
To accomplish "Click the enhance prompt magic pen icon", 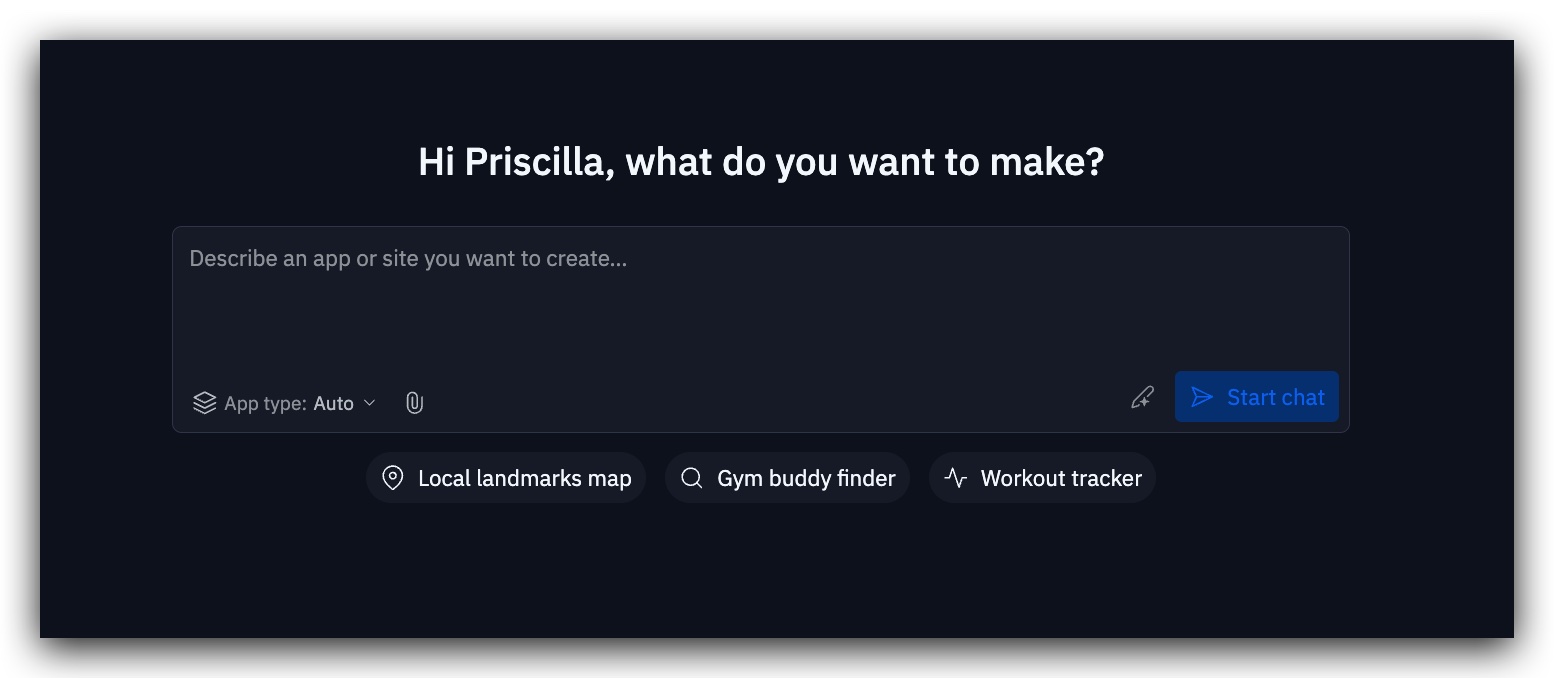I will pos(1142,398).
